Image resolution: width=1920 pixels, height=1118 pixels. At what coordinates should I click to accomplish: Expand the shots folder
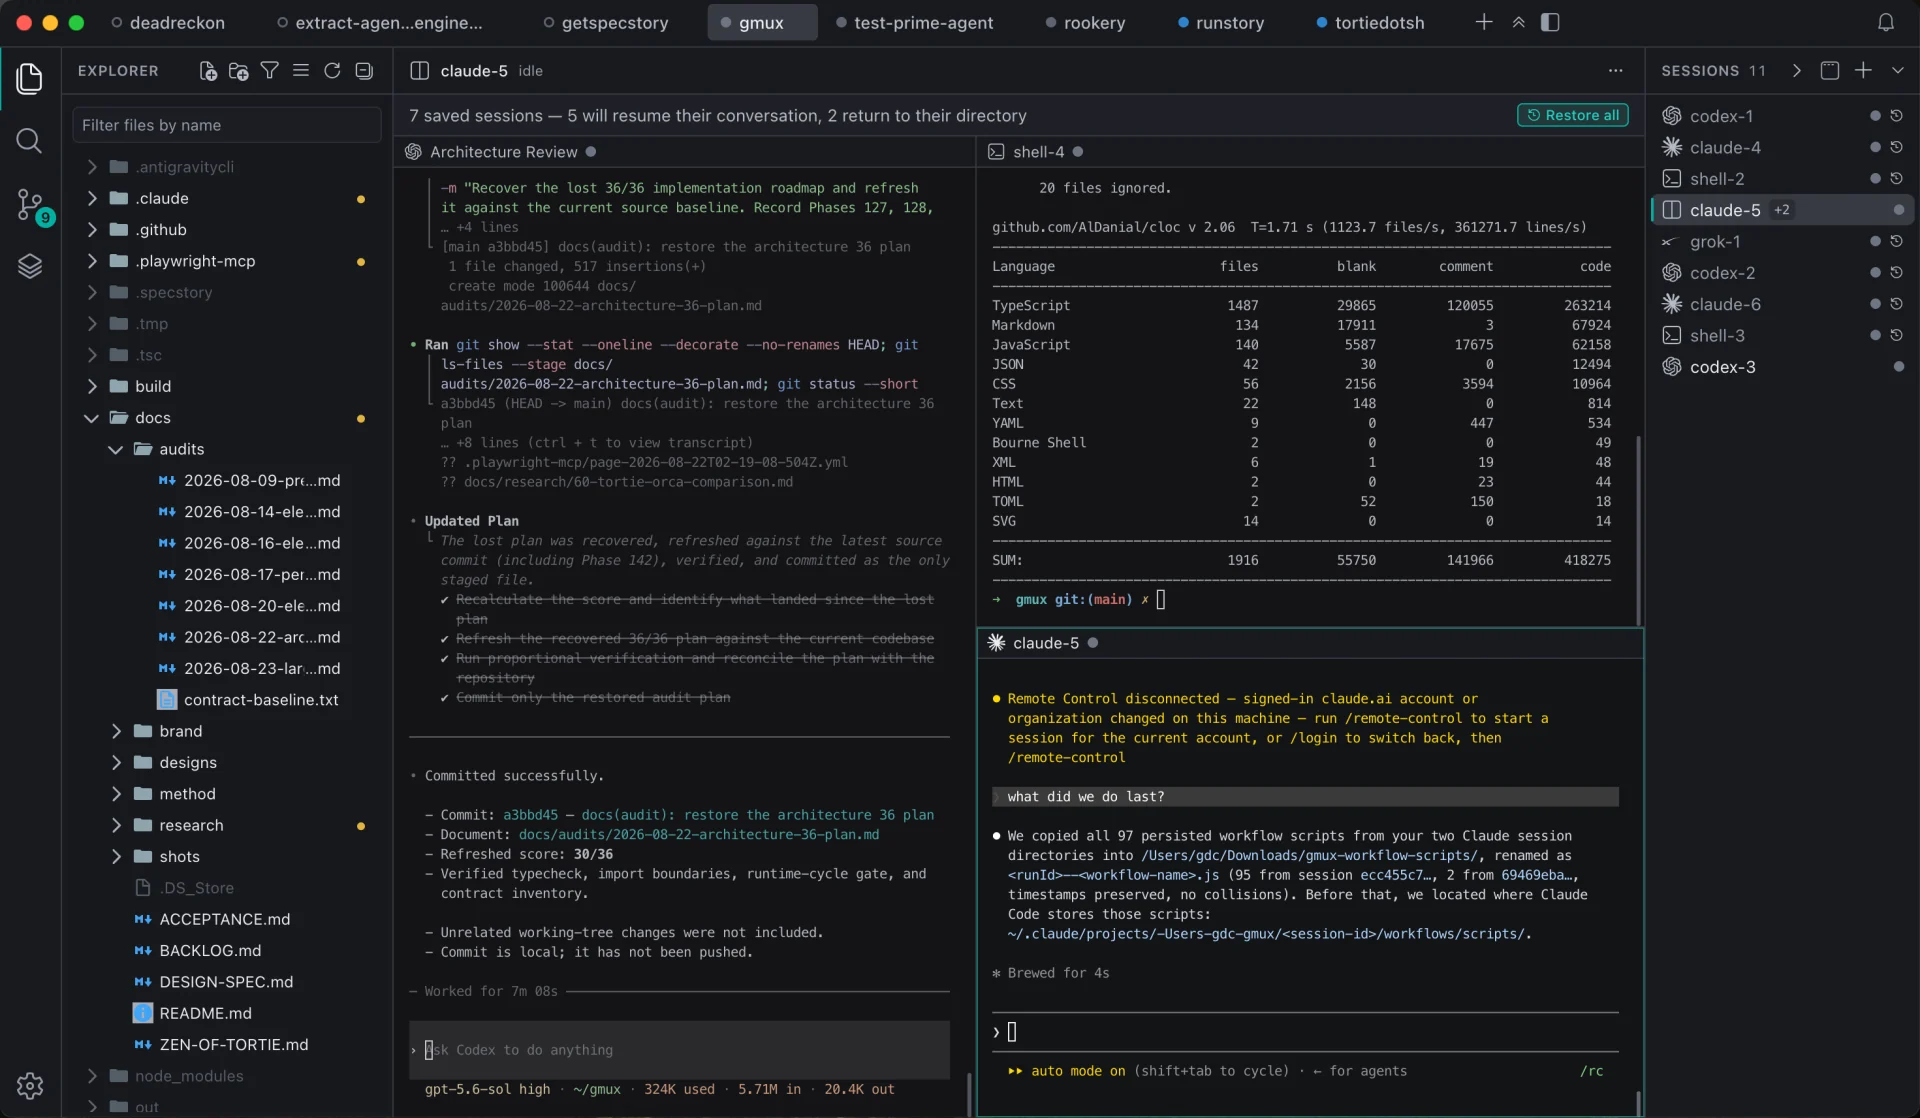pos(116,856)
